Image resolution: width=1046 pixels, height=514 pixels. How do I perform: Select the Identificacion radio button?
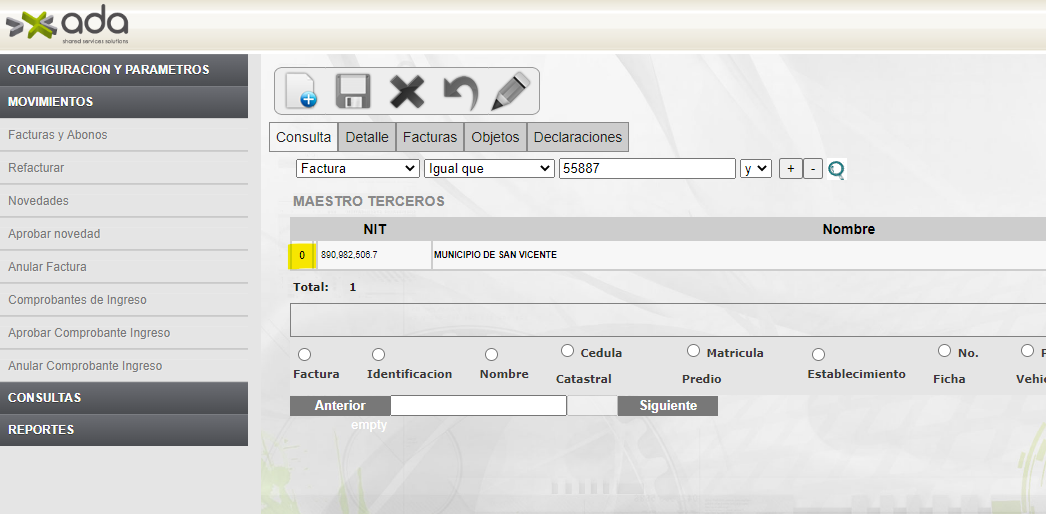coord(378,354)
